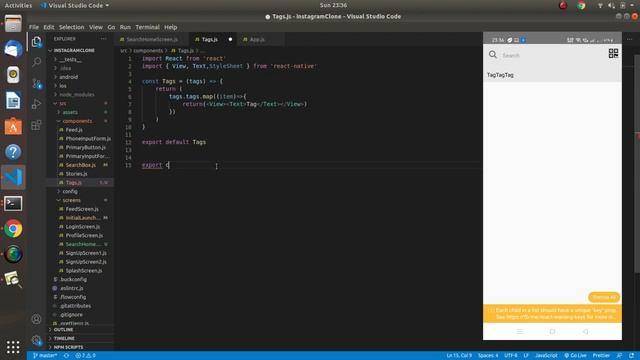Open LoginScreen.js in the explorer
Image resolution: width=640 pixels, height=360 pixels.
point(82,227)
